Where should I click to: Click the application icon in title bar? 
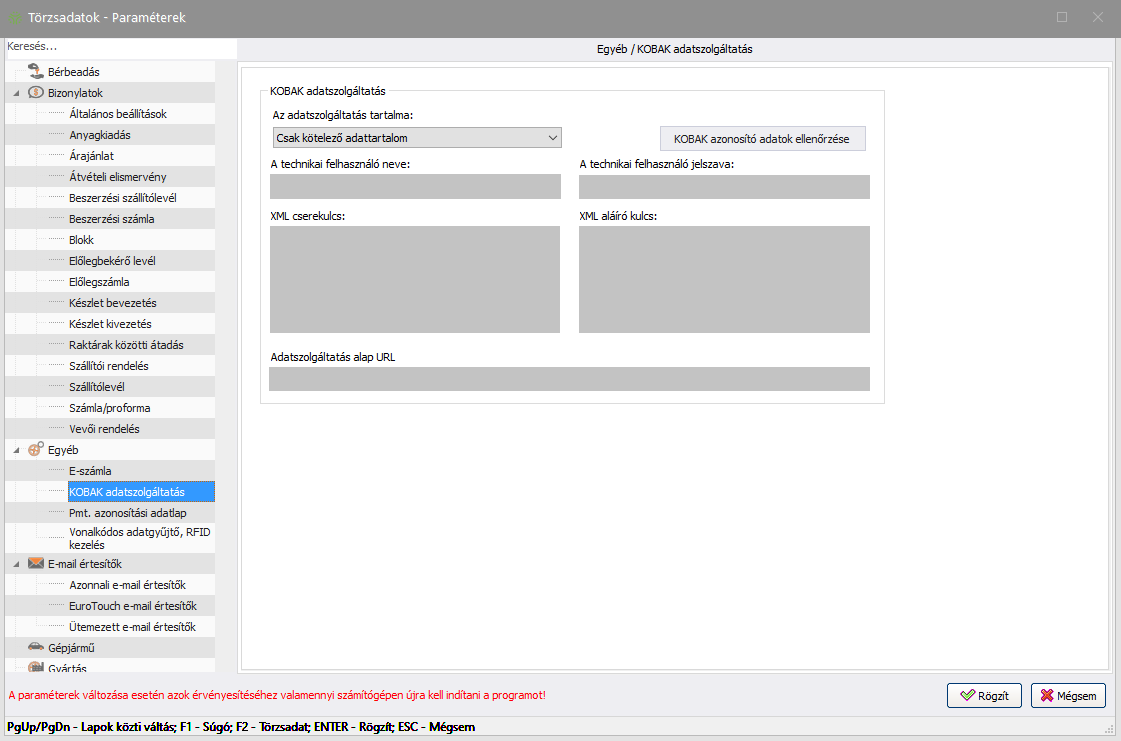(x=15, y=18)
